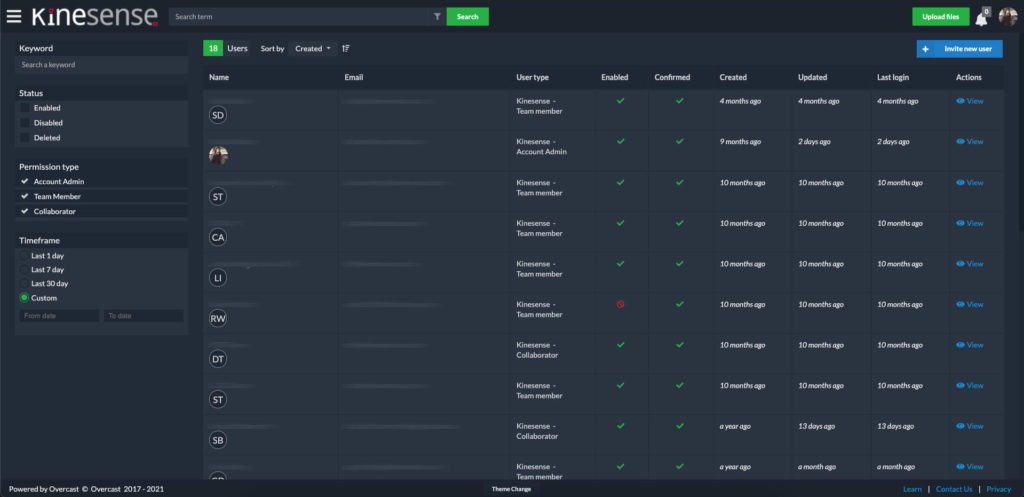The image size is (1024, 497).
Task: Click Invite new user button
Action: point(959,49)
